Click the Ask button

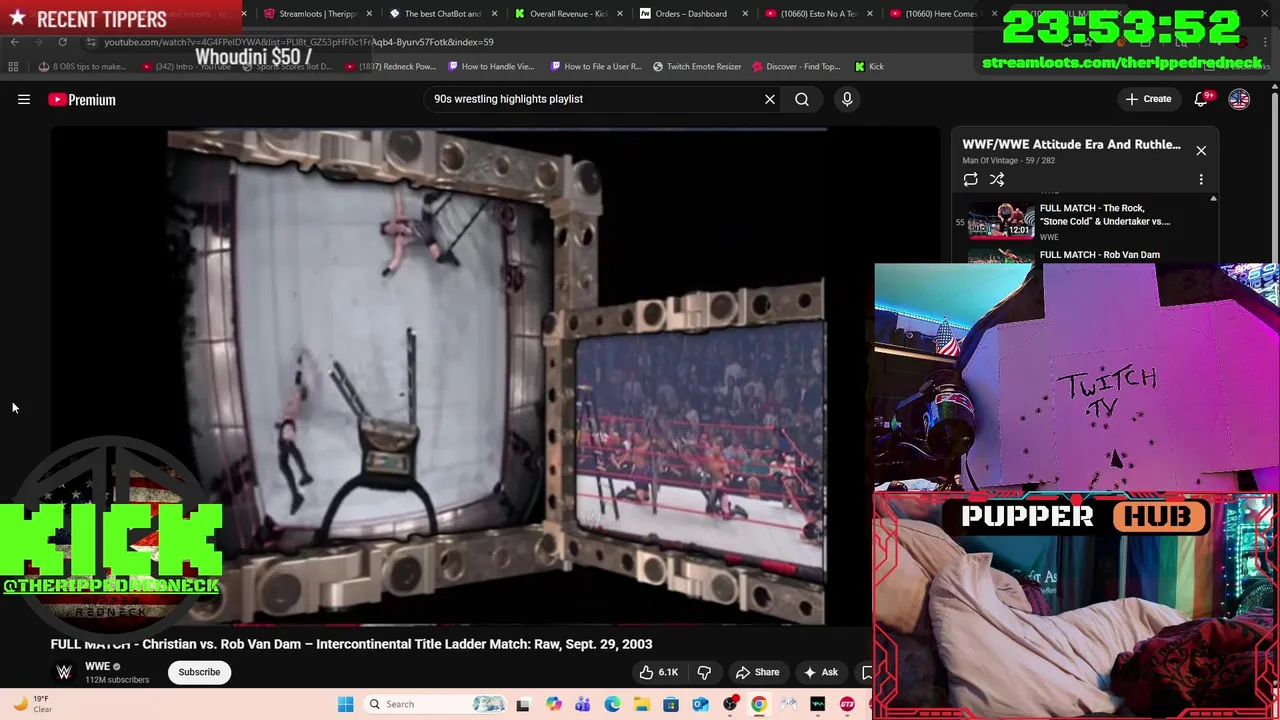coord(820,672)
